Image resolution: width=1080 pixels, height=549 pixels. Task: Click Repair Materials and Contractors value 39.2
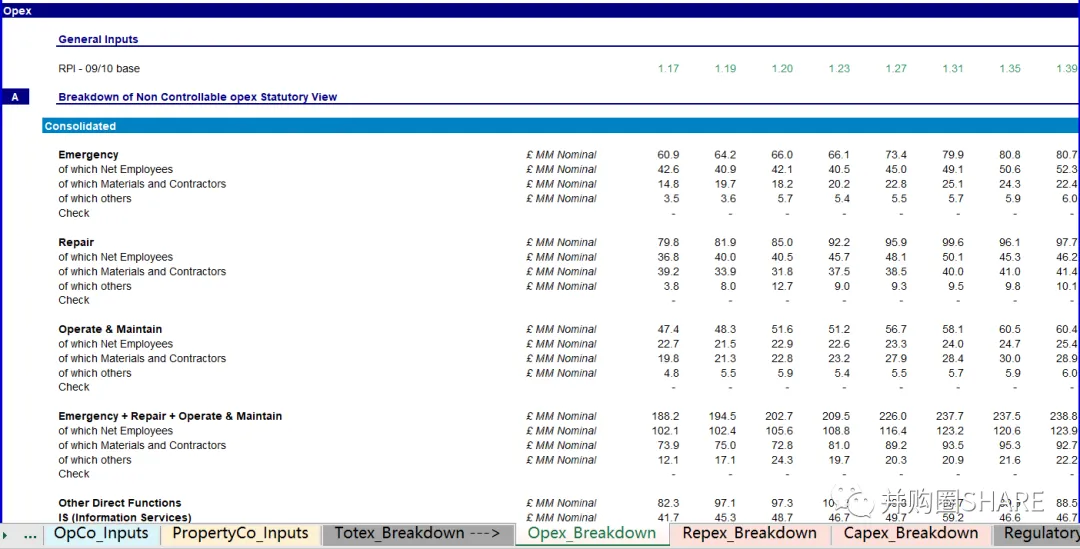coord(668,271)
